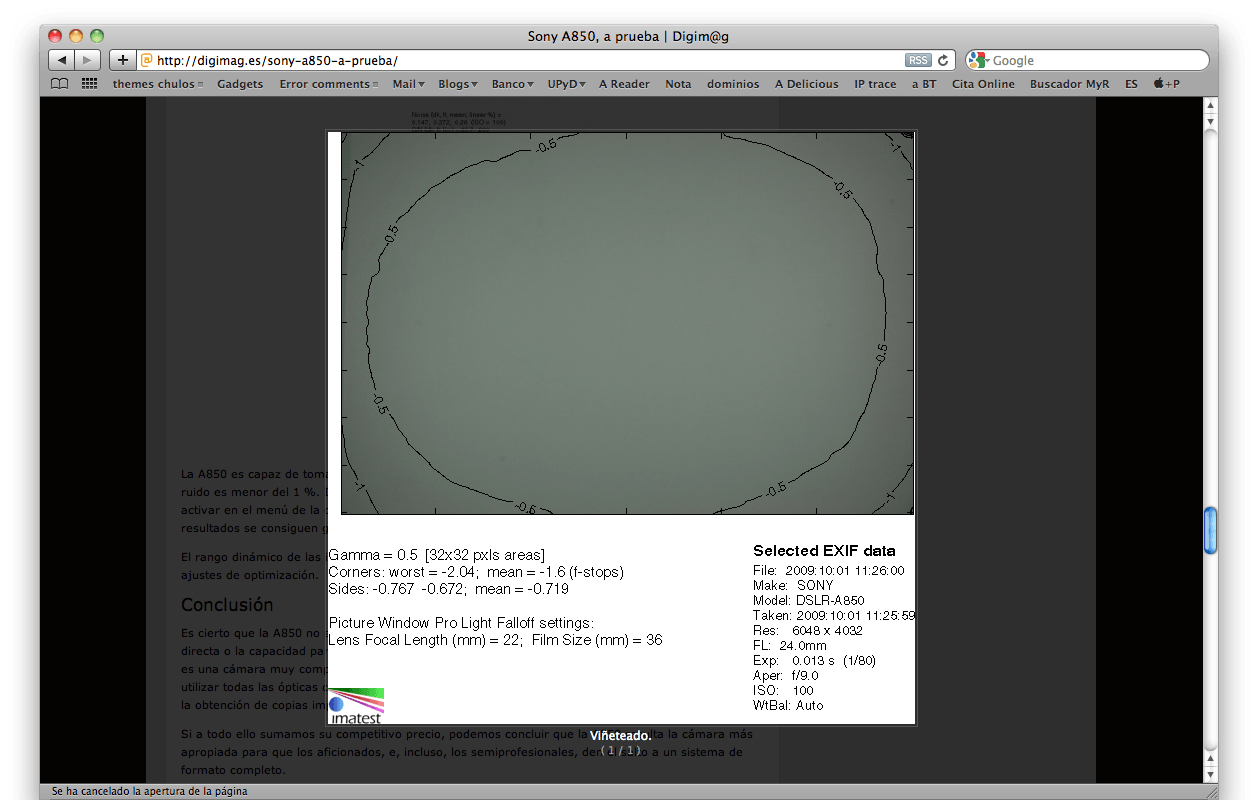The width and height of the screenshot is (1258, 800).
Task: Open the themes chulos bookmark folder
Action: (x=158, y=84)
